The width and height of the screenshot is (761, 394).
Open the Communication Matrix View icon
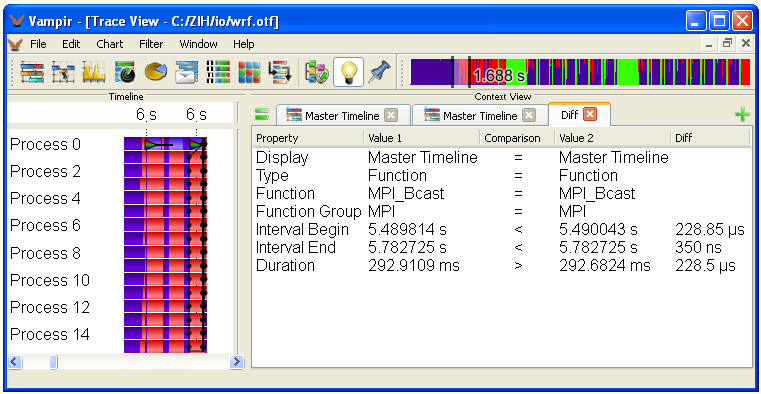tap(248, 72)
